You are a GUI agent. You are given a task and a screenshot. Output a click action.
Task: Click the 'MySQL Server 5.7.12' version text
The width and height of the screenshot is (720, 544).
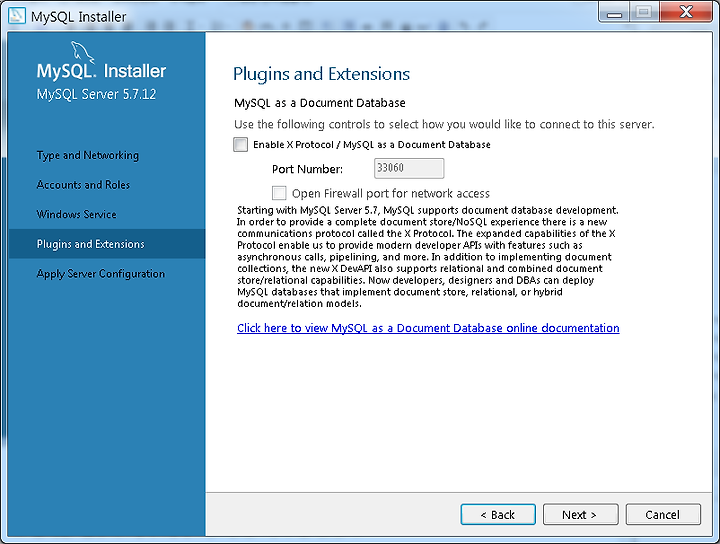click(x=96, y=94)
